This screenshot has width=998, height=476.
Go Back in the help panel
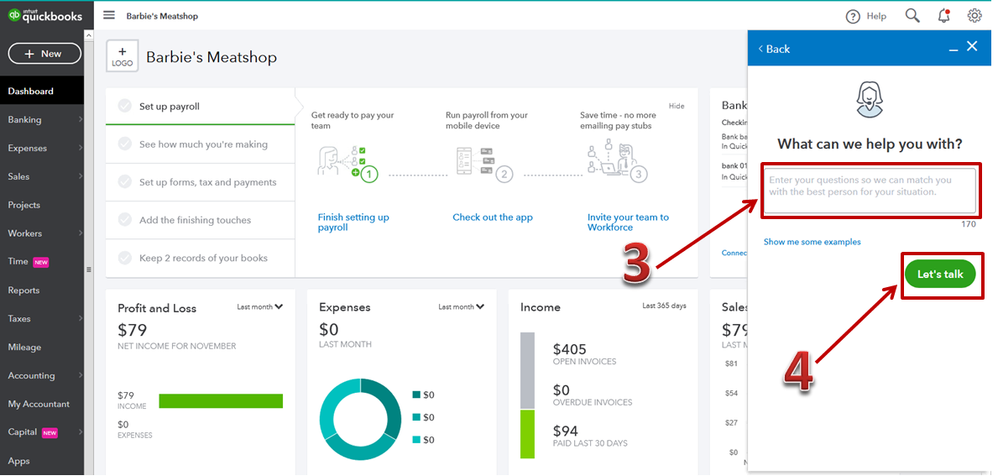tap(774, 49)
